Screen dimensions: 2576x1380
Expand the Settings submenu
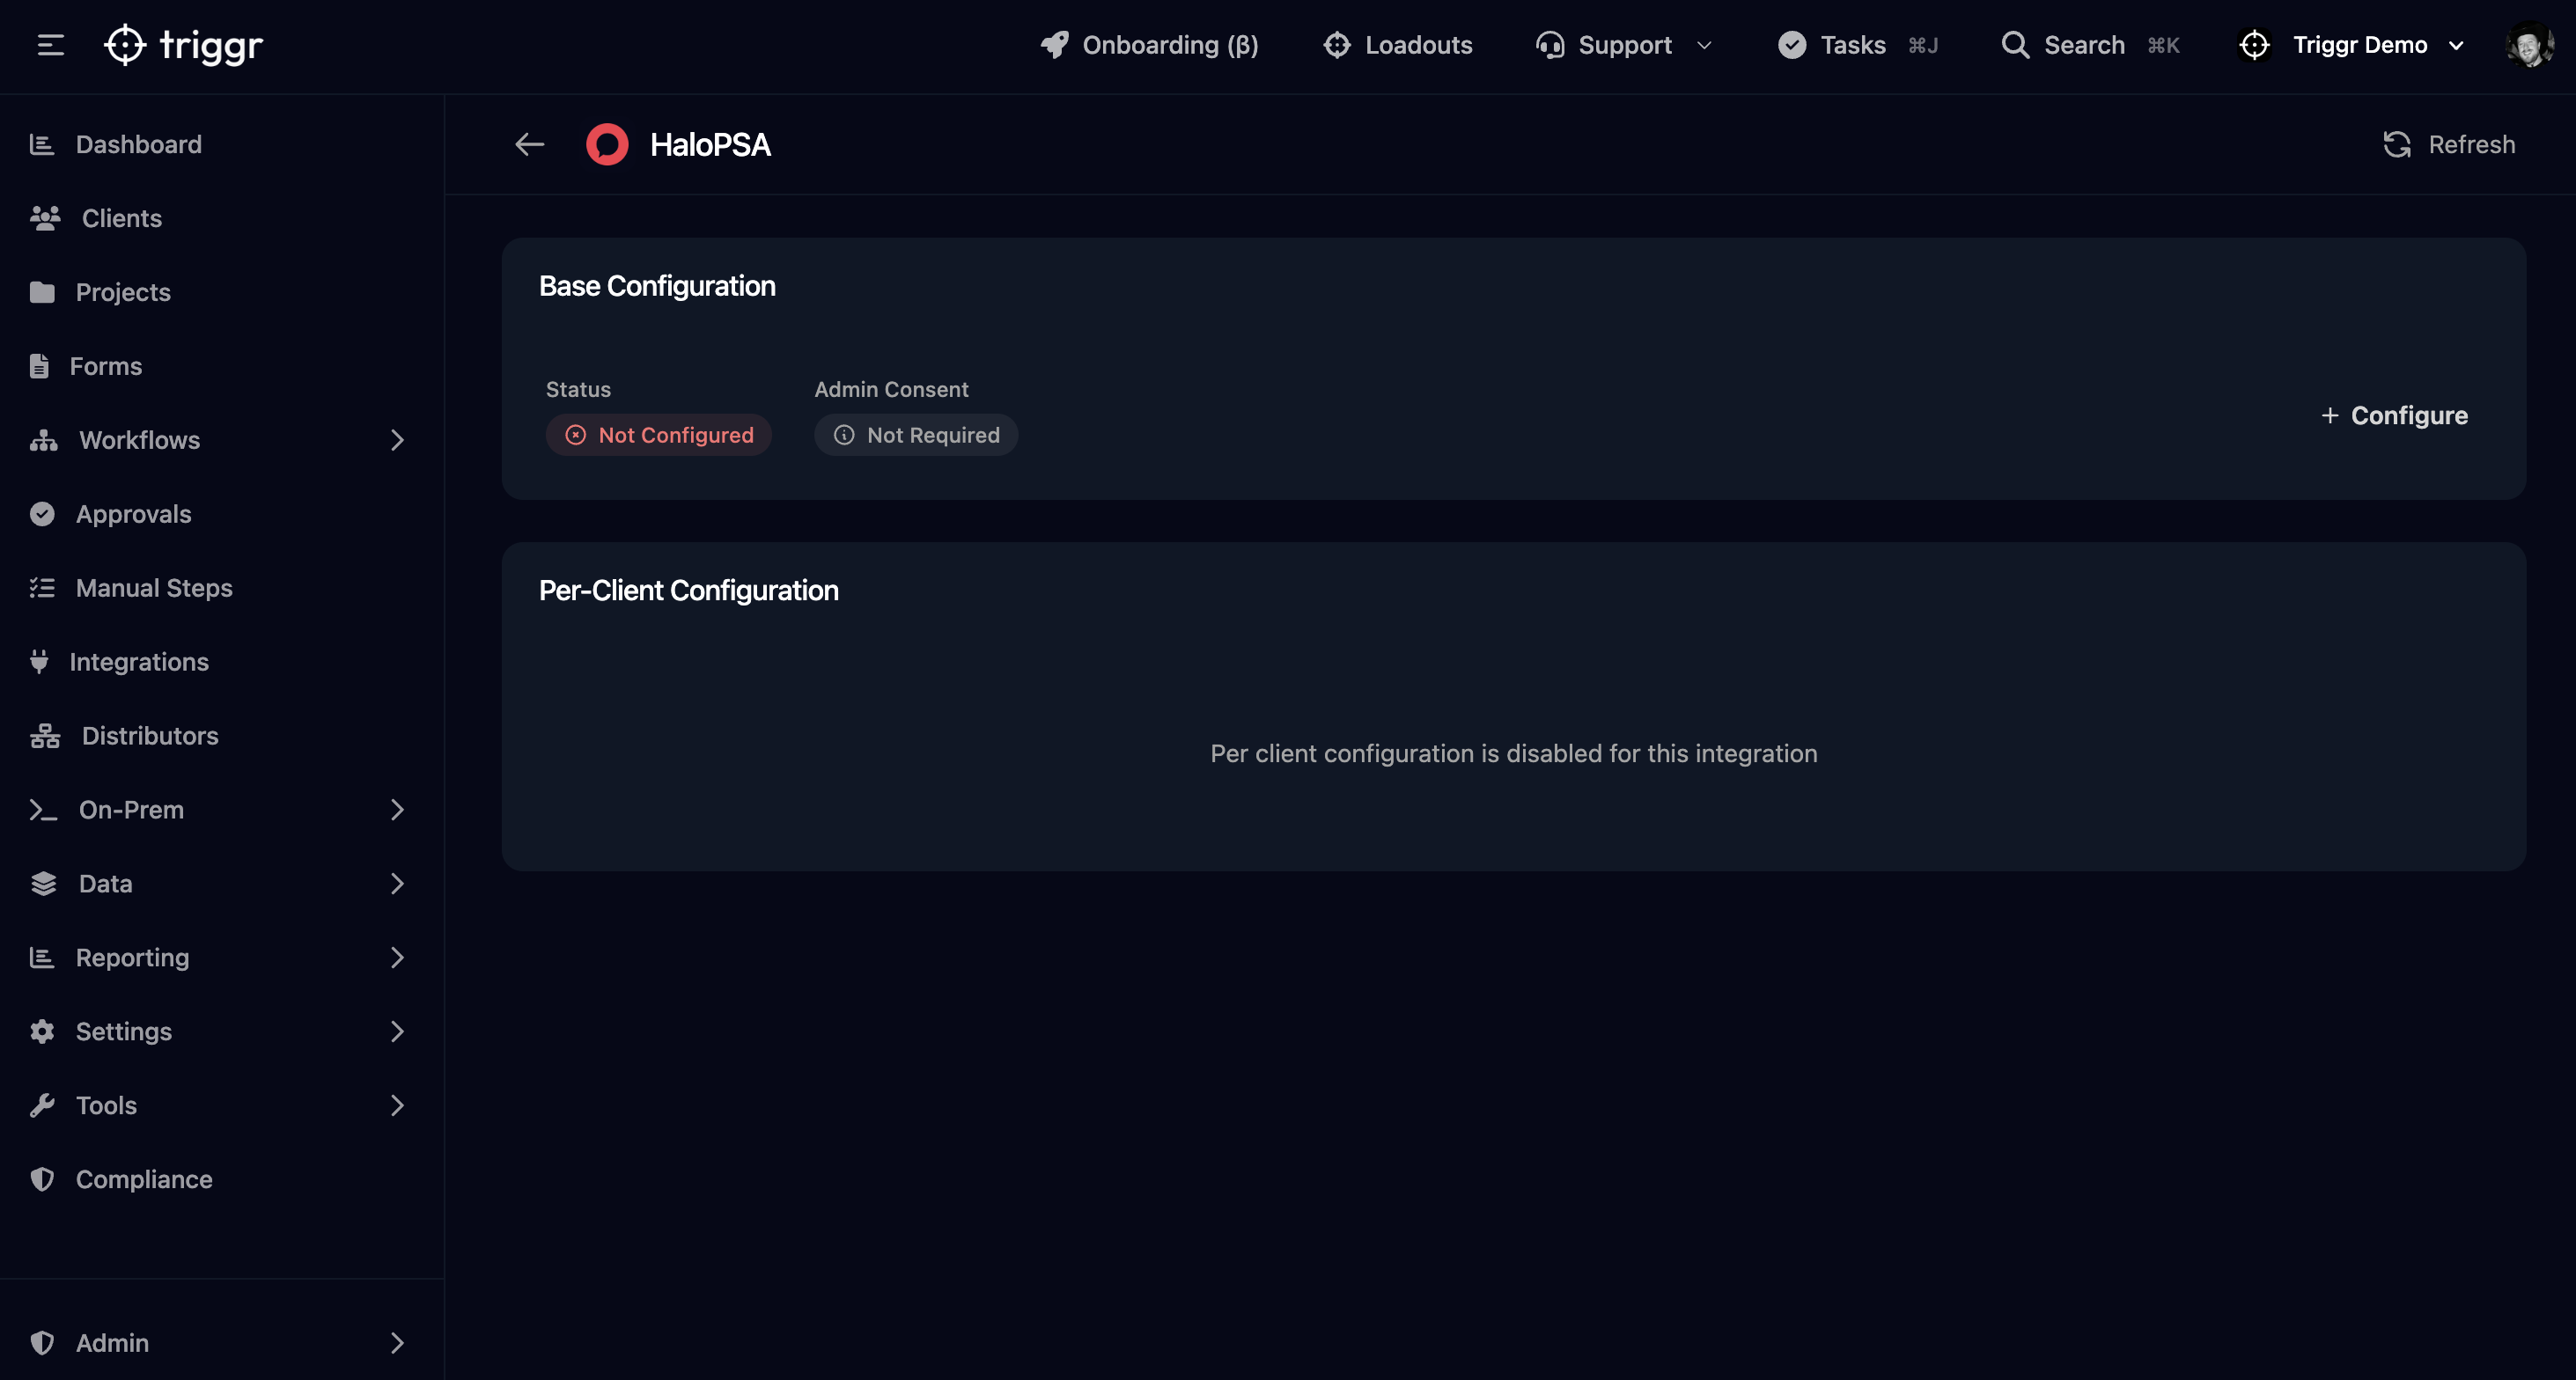[397, 1031]
